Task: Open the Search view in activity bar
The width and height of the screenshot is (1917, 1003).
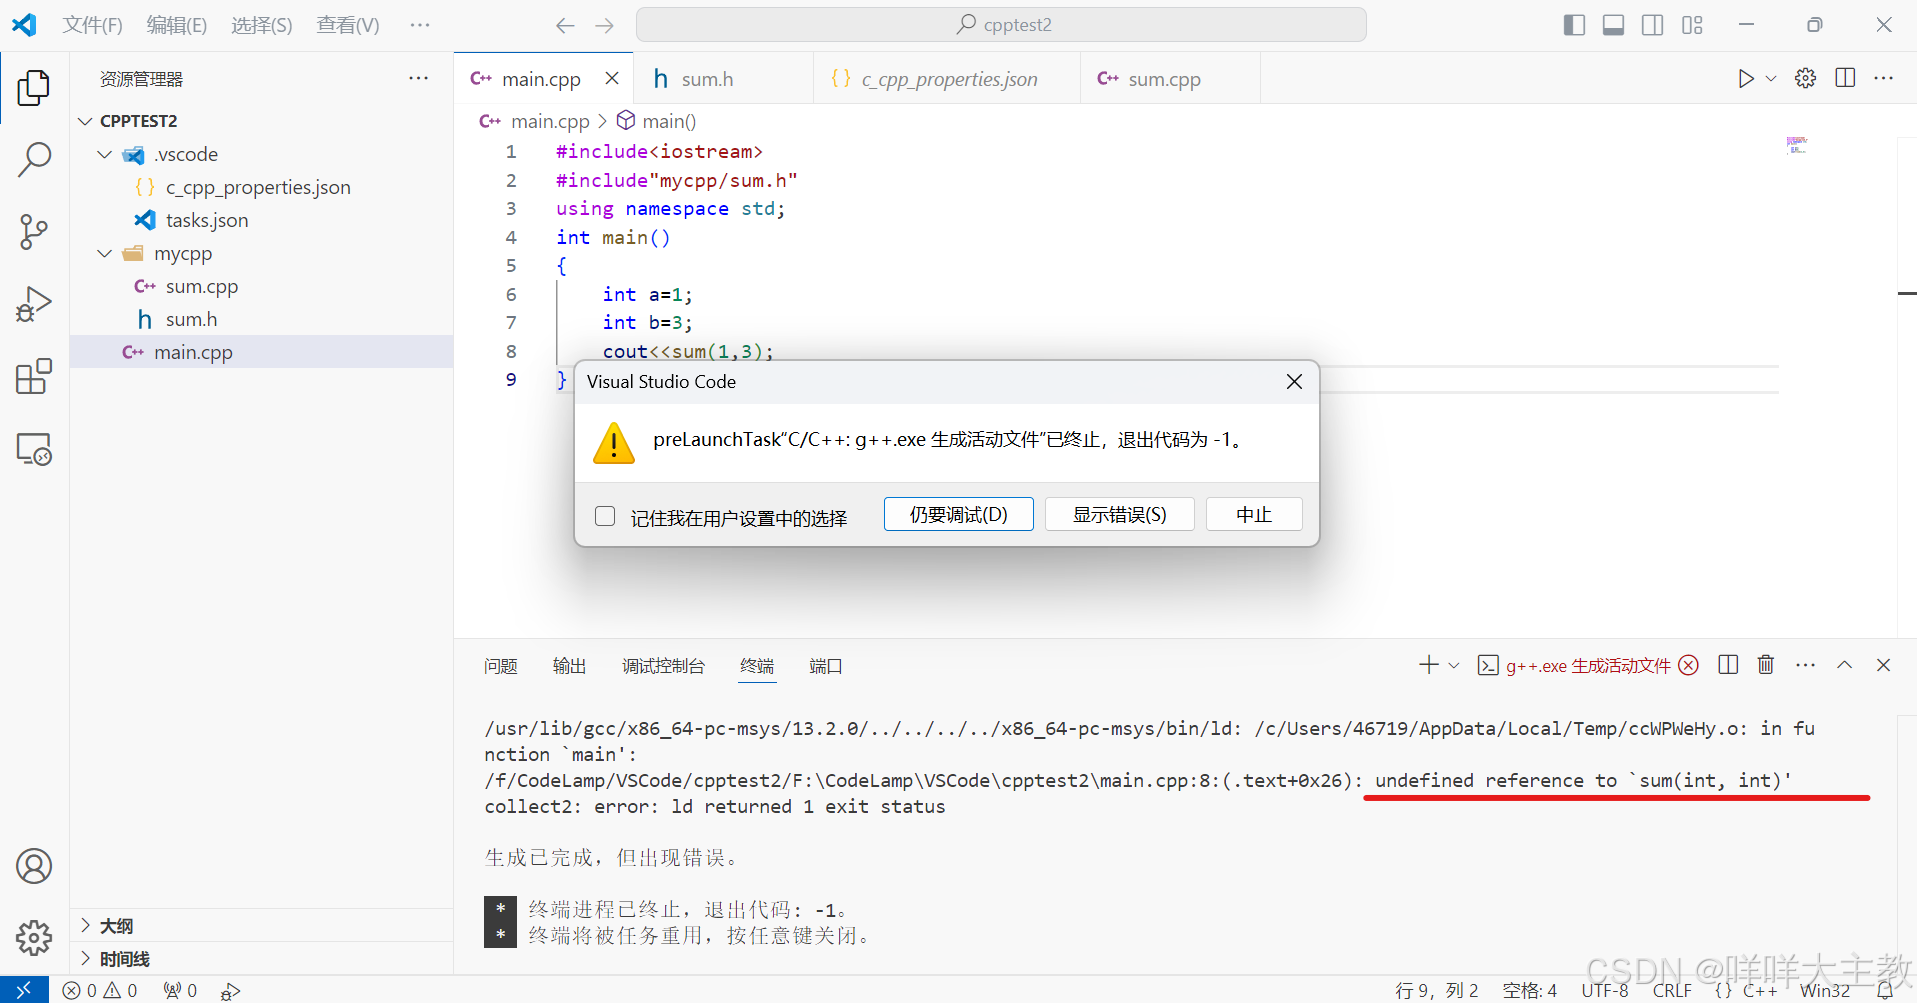Action: point(34,159)
